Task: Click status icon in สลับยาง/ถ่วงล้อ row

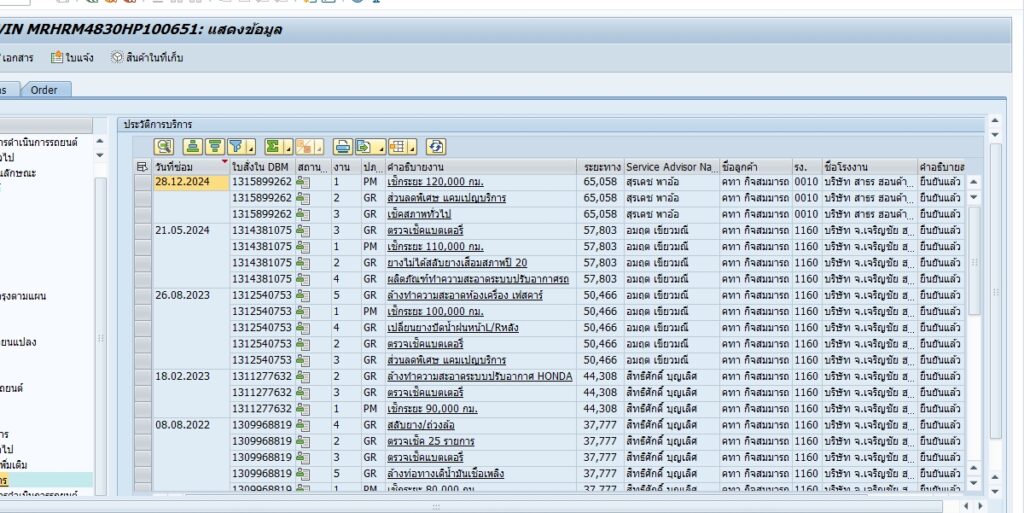Action: [x=302, y=425]
